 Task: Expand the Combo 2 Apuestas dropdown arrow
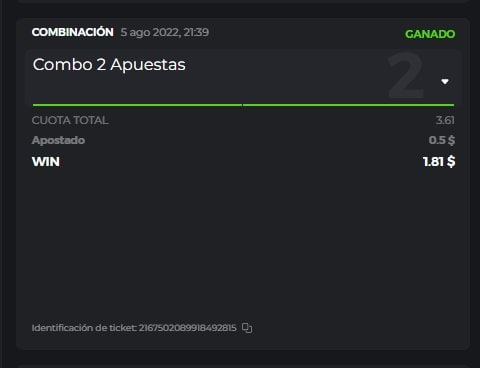(445, 82)
